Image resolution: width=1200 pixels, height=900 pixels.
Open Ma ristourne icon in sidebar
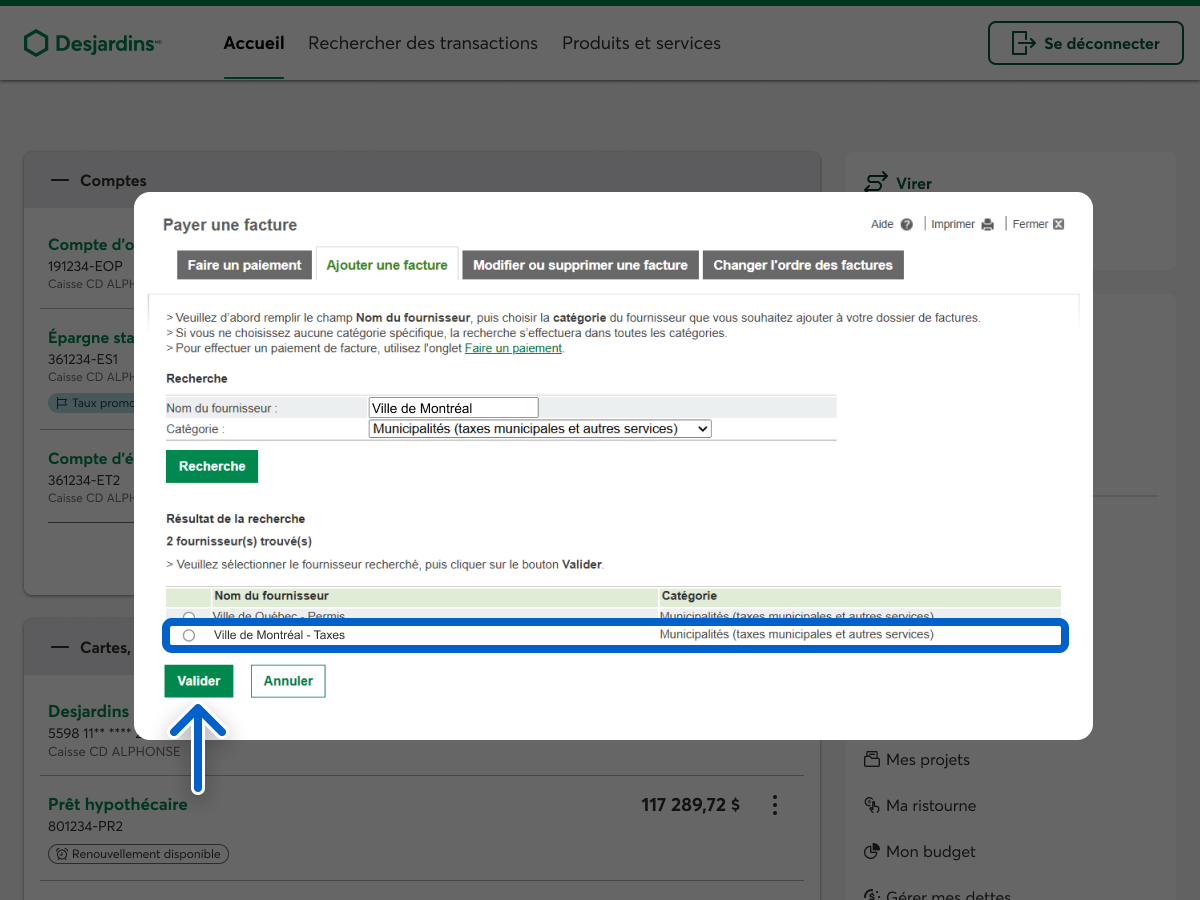(x=872, y=805)
